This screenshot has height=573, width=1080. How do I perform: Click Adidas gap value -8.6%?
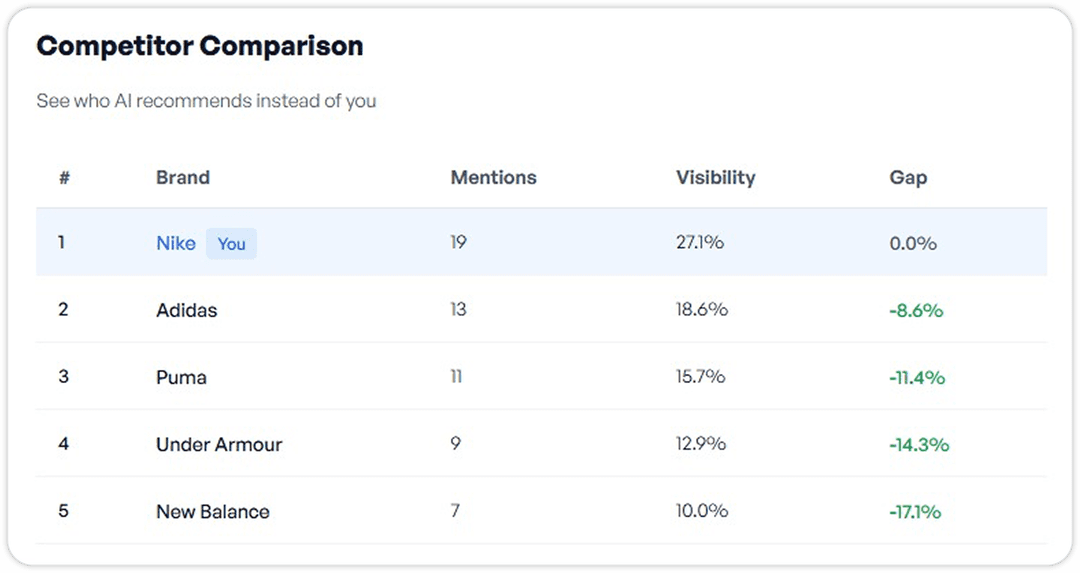(916, 310)
